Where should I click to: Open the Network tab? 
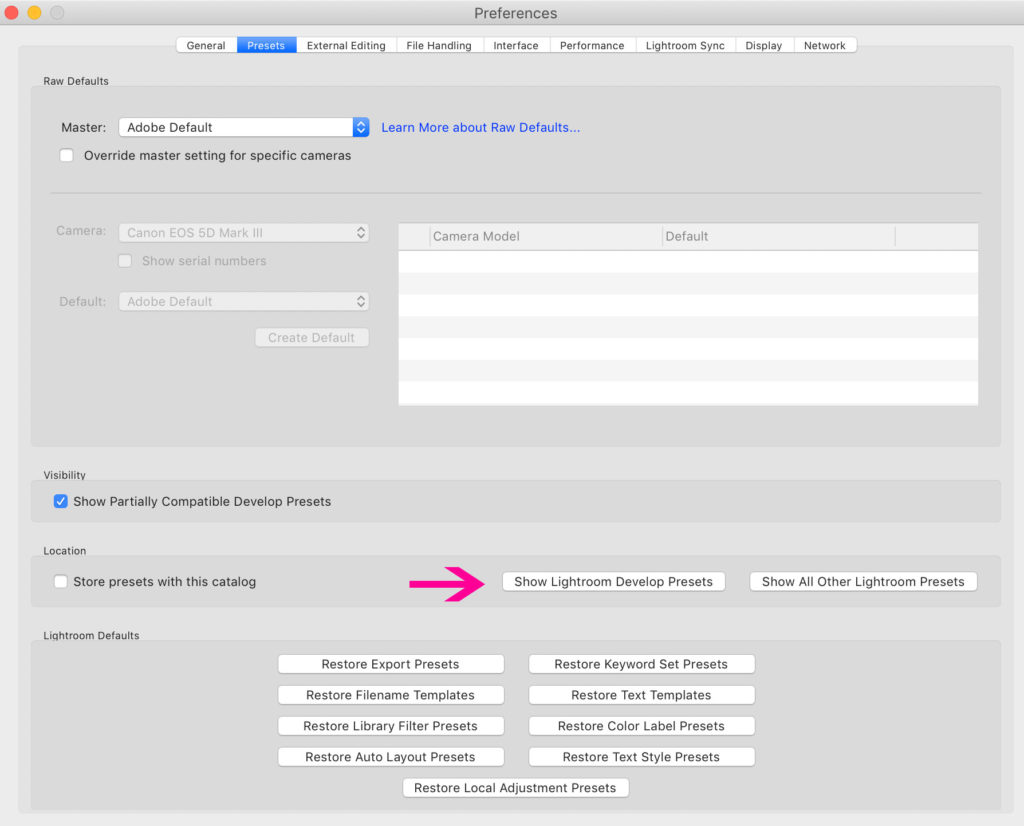[x=824, y=46]
